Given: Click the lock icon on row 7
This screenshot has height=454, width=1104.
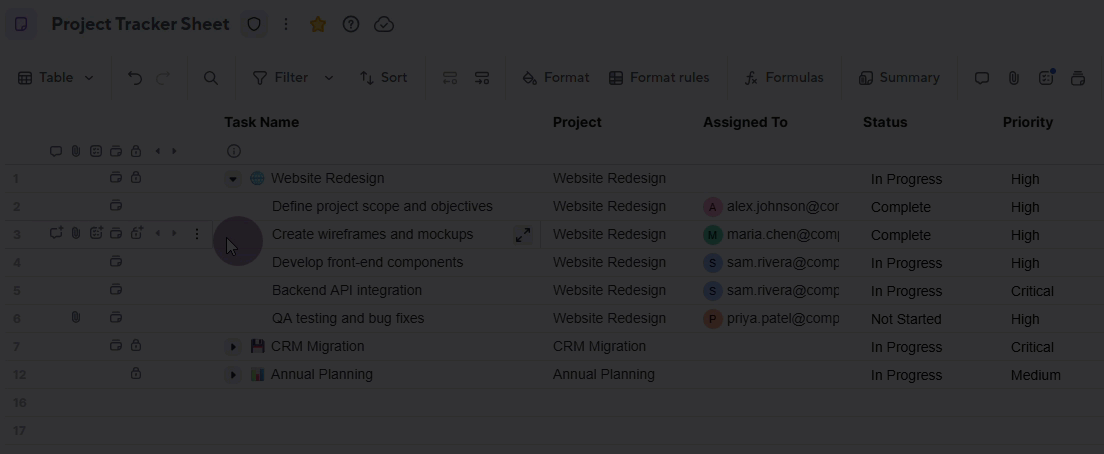Looking at the screenshot, I should (x=136, y=346).
